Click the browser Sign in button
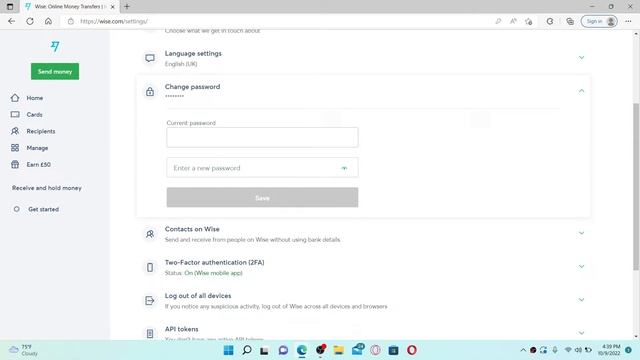 (599, 21)
